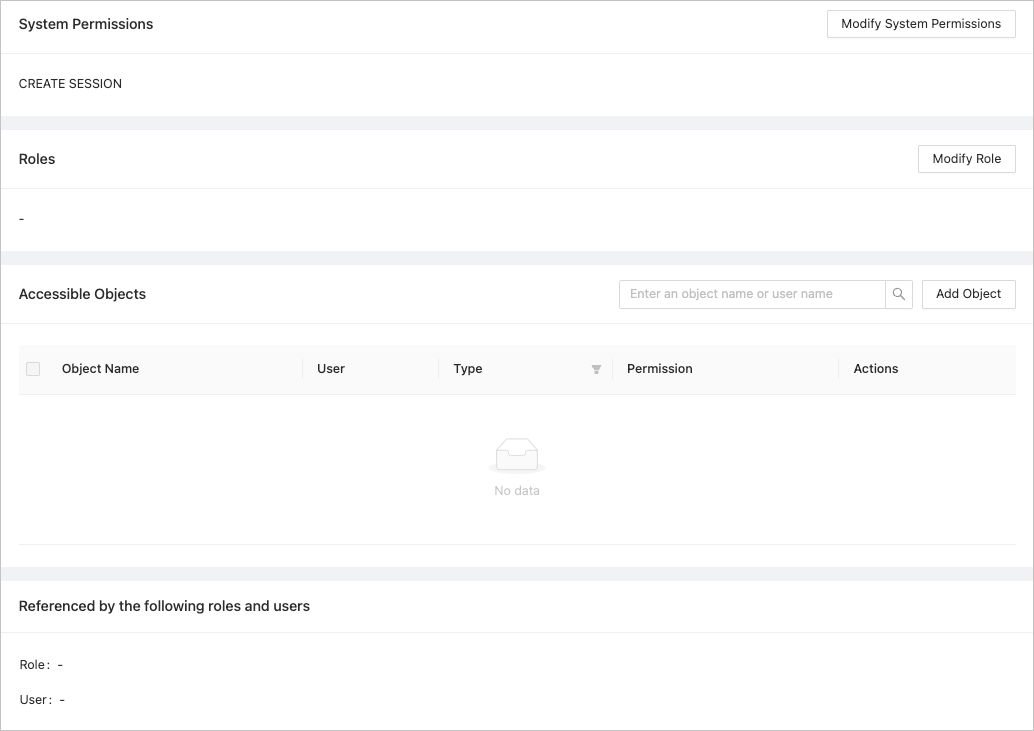The height and width of the screenshot is (731, 1034).
Task: Click the magnifier search icon
Action: coord(899,294)
